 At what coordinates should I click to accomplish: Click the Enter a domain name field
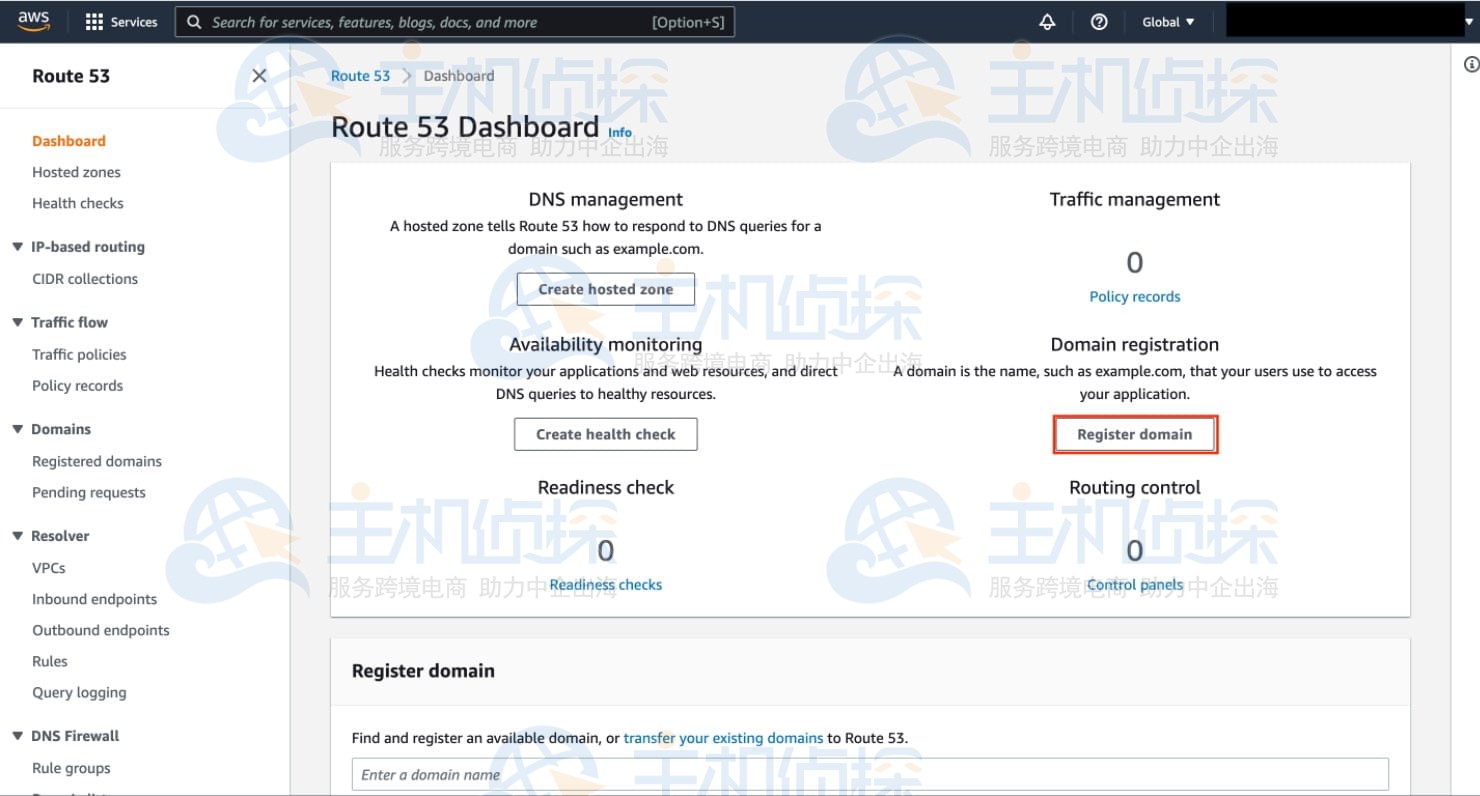click(869, 774)
